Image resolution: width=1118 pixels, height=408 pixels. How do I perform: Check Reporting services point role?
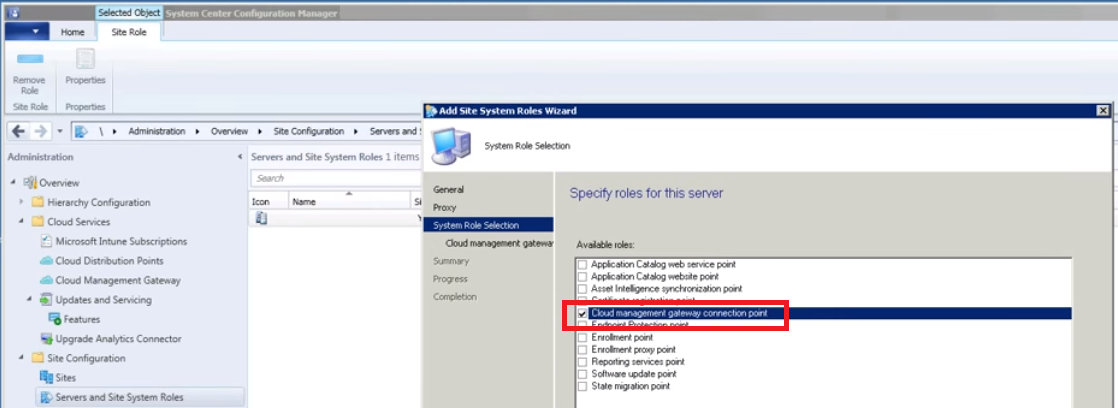click(582, 362)
